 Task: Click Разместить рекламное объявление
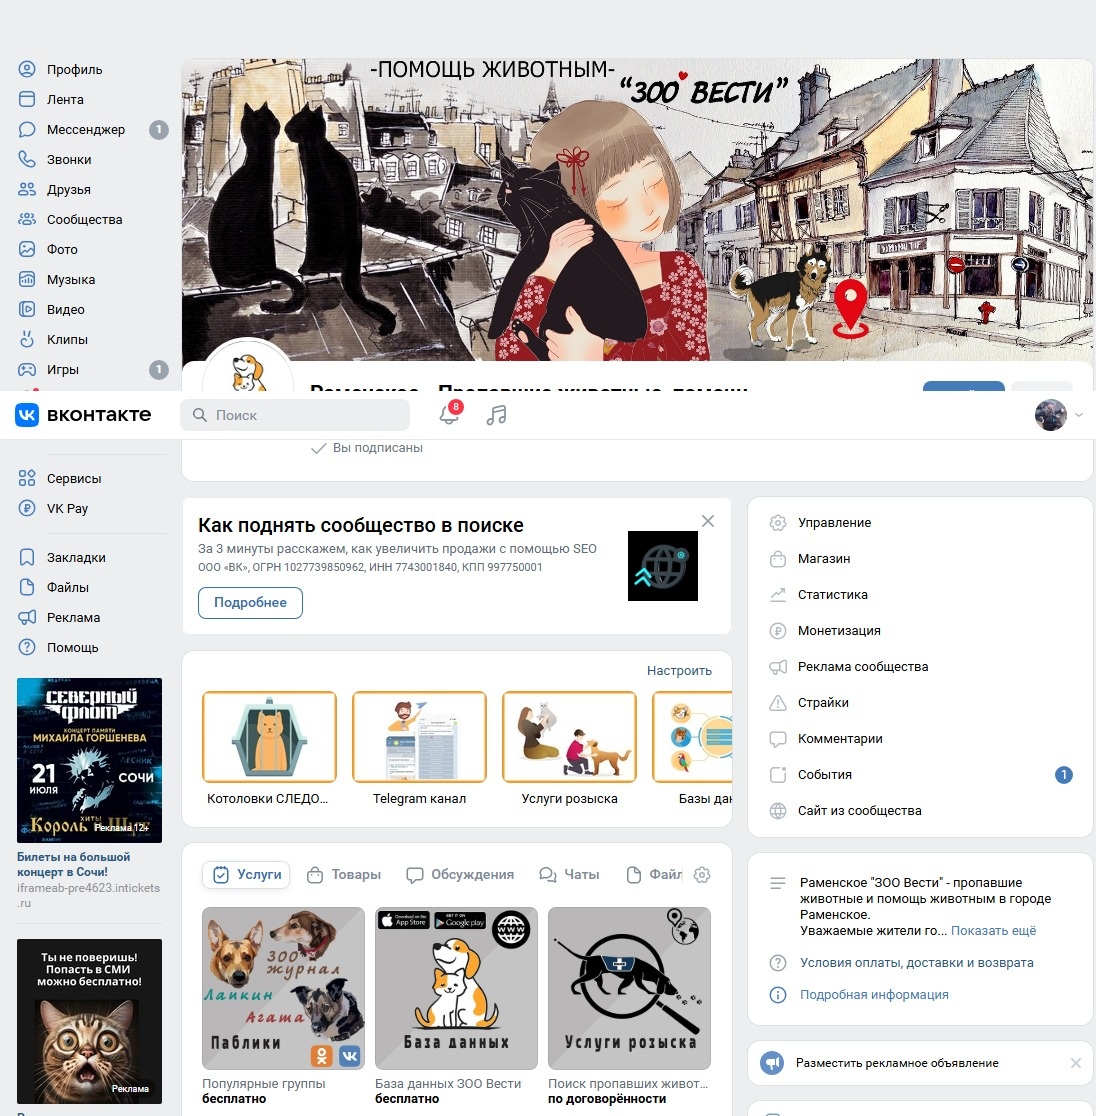(897, 1063)
